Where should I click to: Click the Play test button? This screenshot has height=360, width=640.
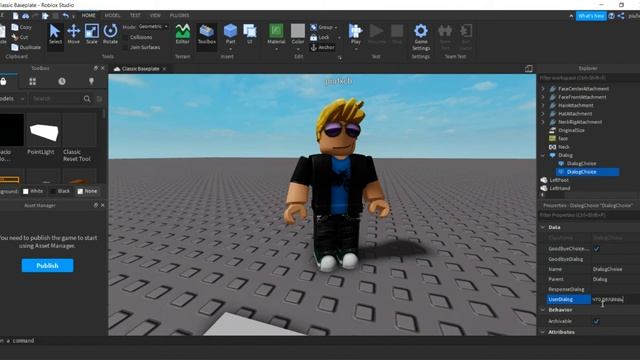pos(356,34)
